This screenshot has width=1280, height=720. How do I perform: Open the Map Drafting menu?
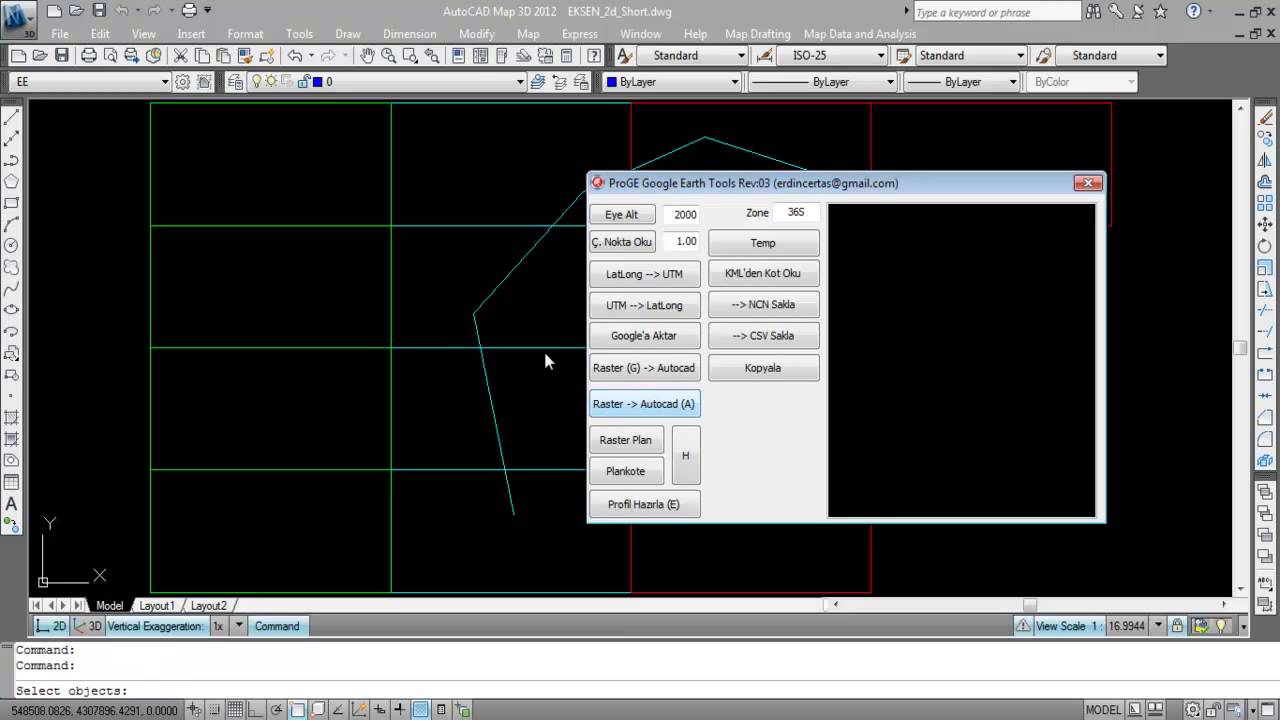(x=758, y=34)
